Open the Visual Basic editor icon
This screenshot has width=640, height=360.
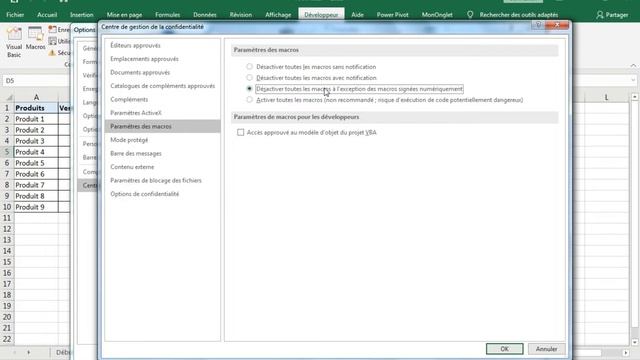(14, 42)
